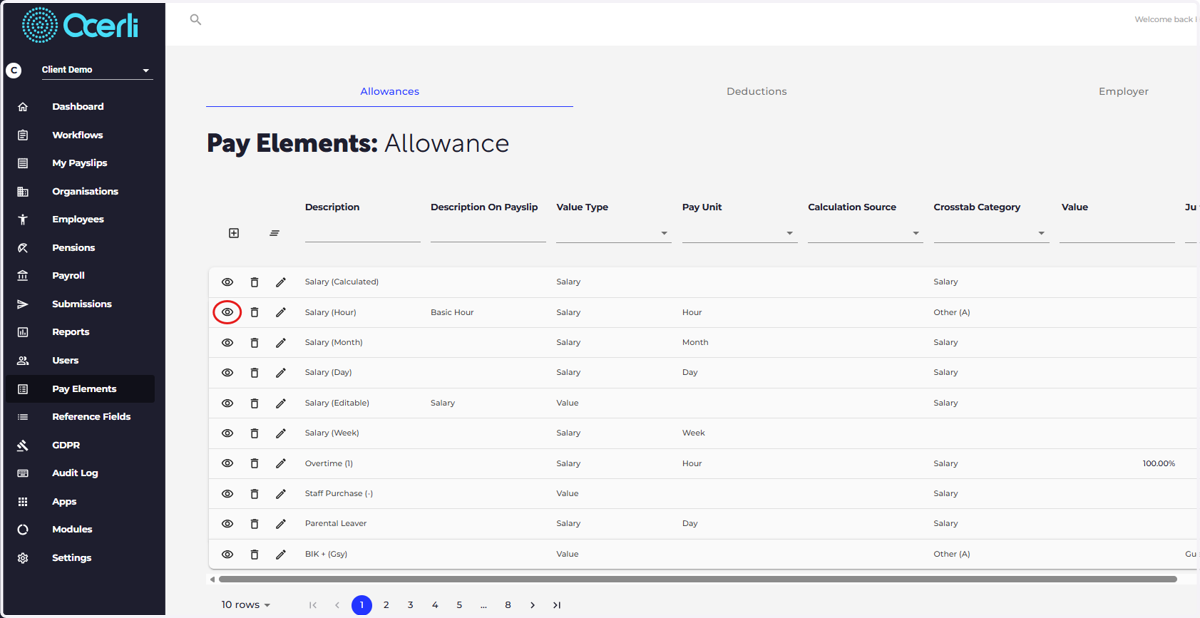Click the add new pay element icon
The width and height of the screenshot is (1200, 618).
(x=234, y=233)
